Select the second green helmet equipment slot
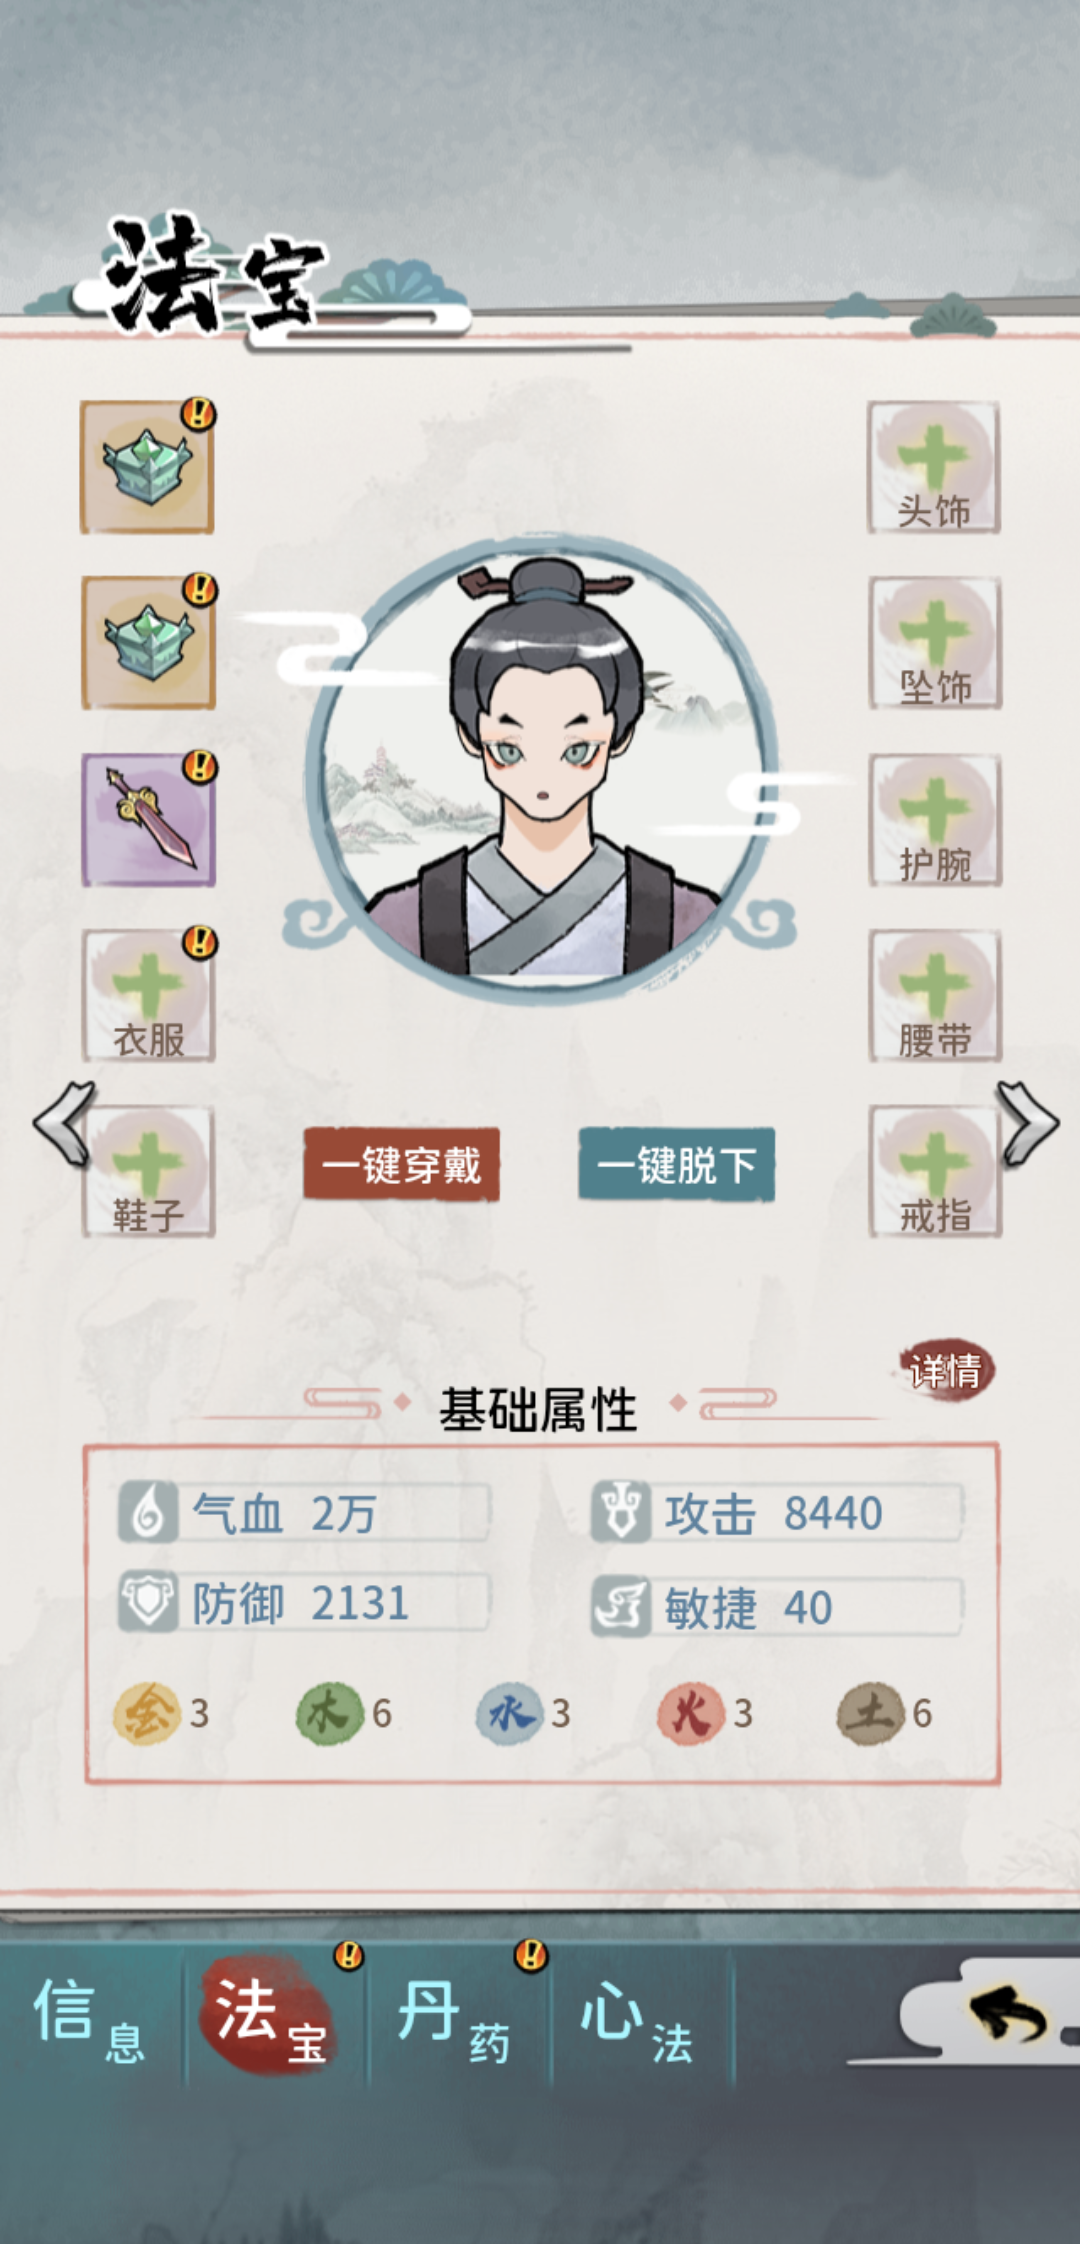The width and height of the screenshot is (1080, 2244). click(148, 643)
